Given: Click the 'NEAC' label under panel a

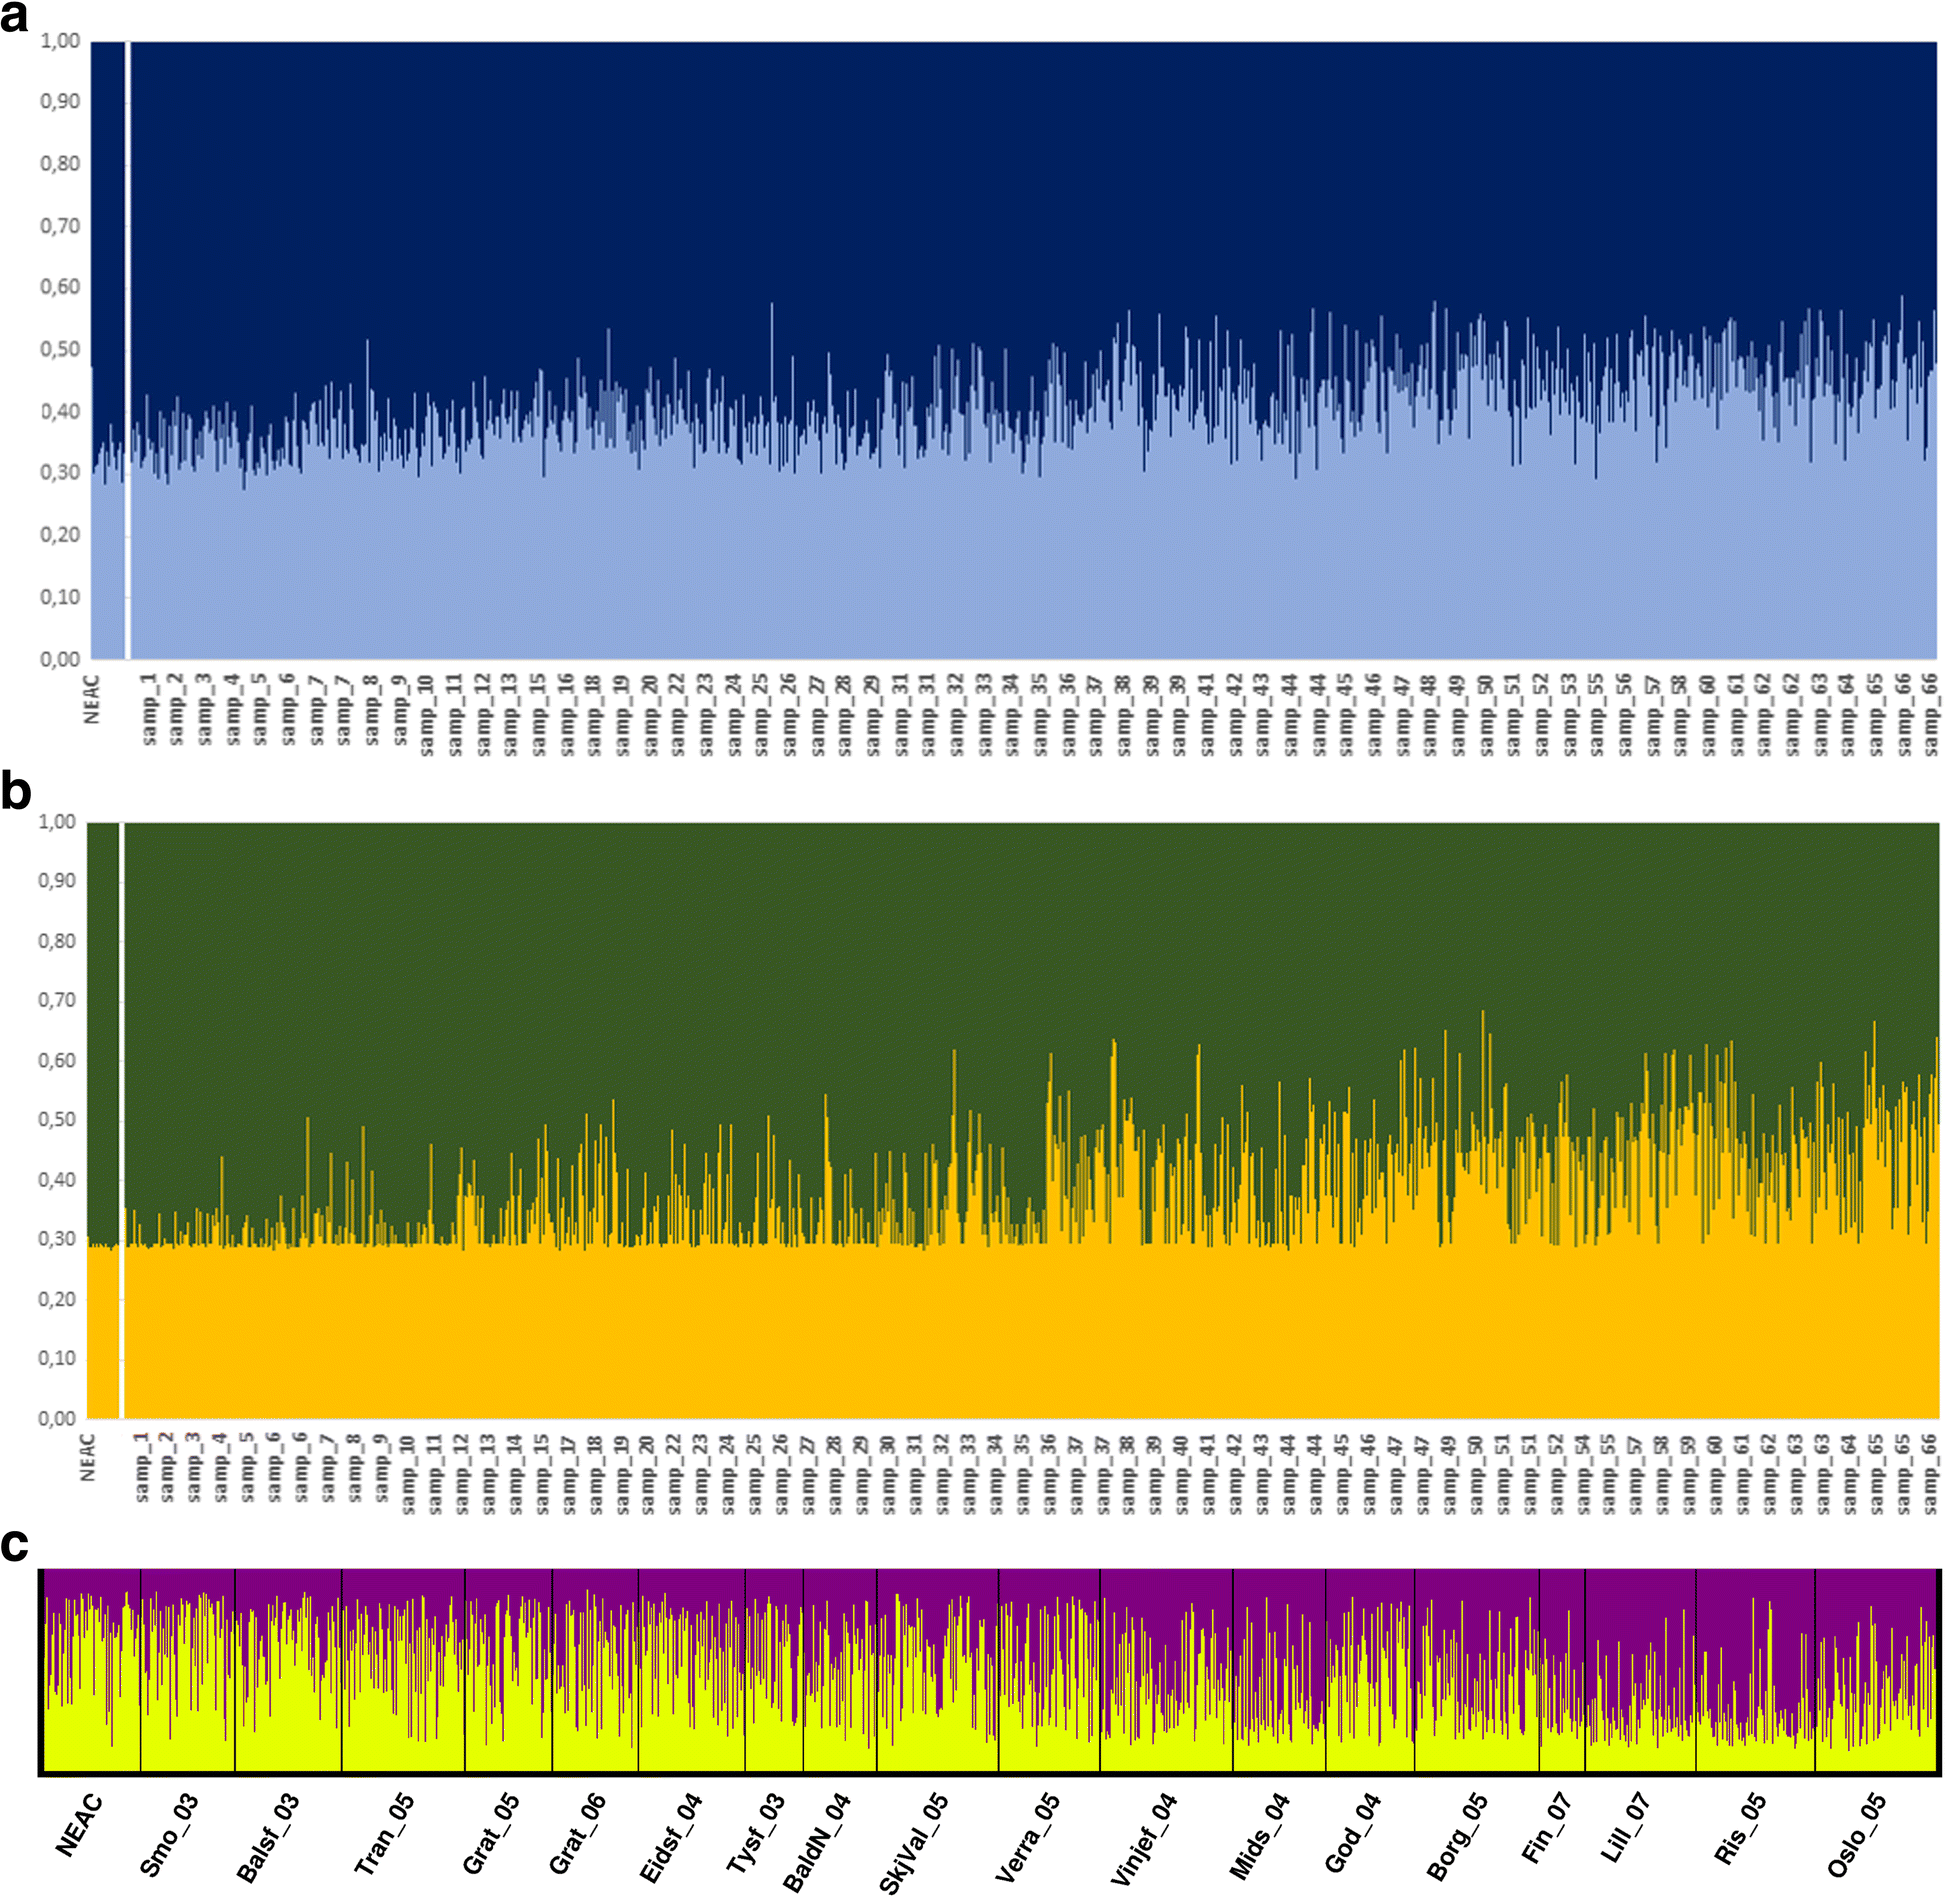Looking at the screenshot, I should click(x=93, y=698).
